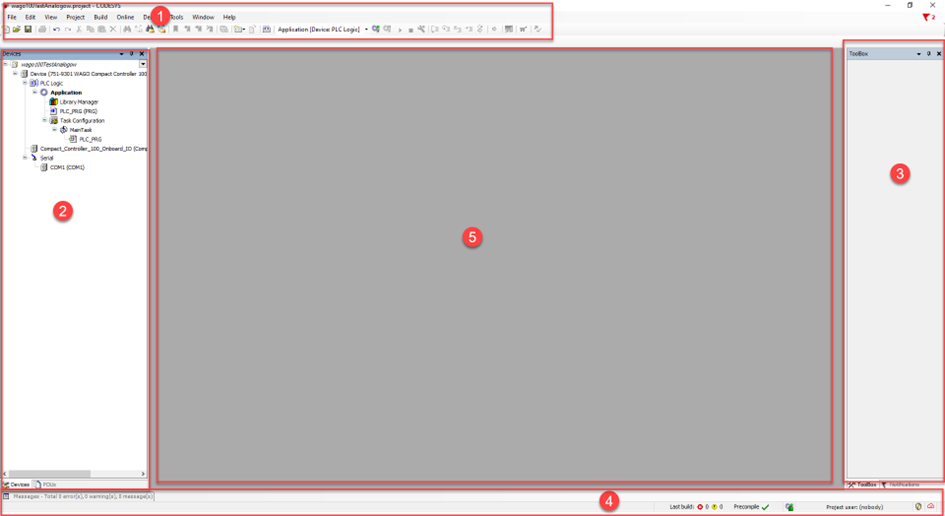Collapse the Device 751-9301 node
The height and width of the screenshot is (516, 945).
point(15,74)
